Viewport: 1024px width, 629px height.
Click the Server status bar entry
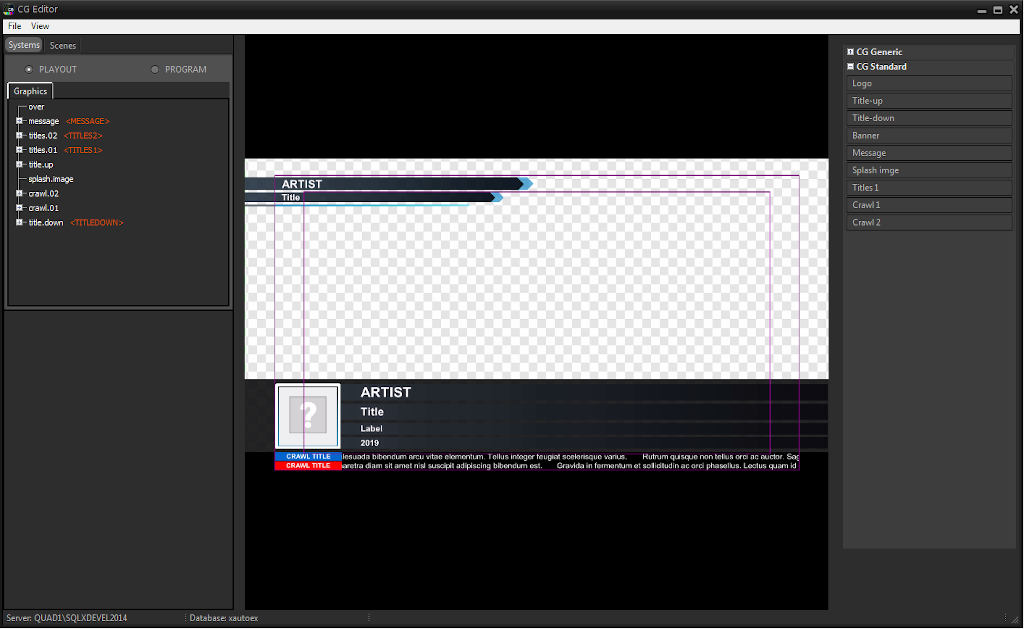pyautogui.click(x=67, y=618)
